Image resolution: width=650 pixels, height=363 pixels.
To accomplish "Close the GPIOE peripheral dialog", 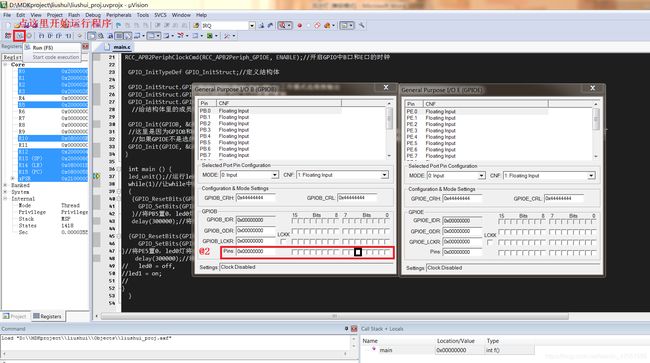I will [x=592, y=88].
